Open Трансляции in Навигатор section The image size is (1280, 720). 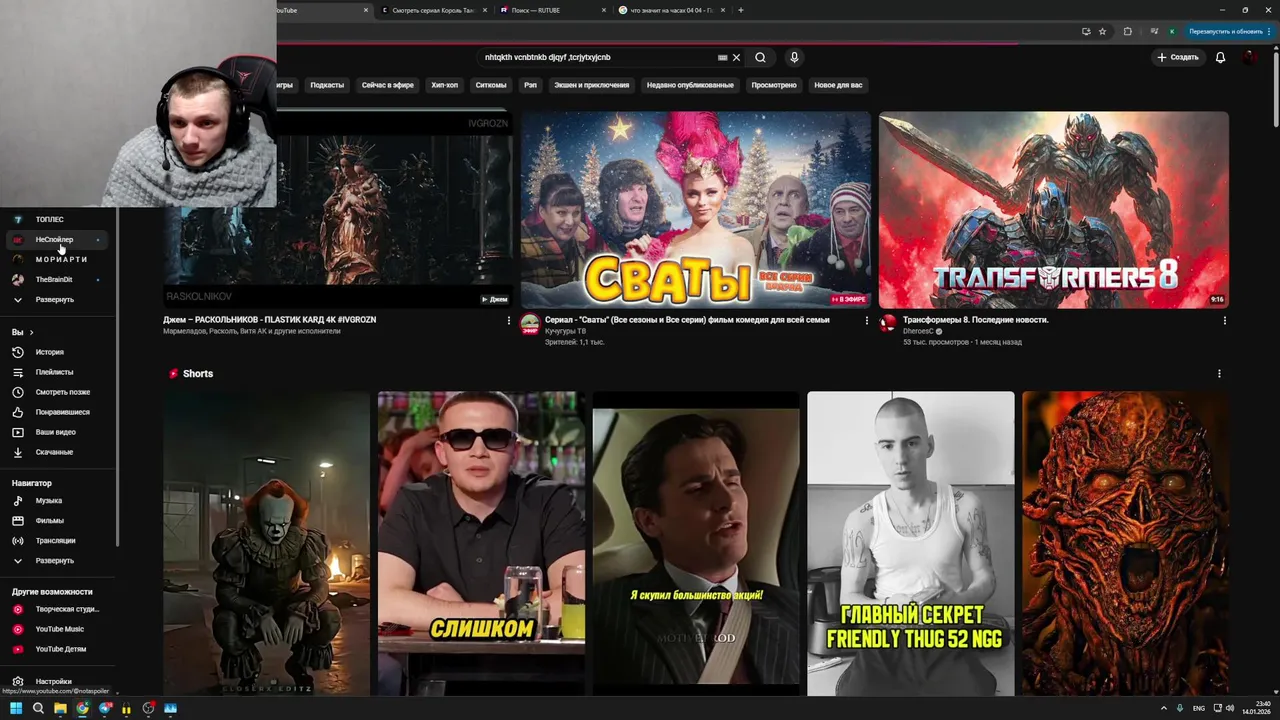point(58,540)
